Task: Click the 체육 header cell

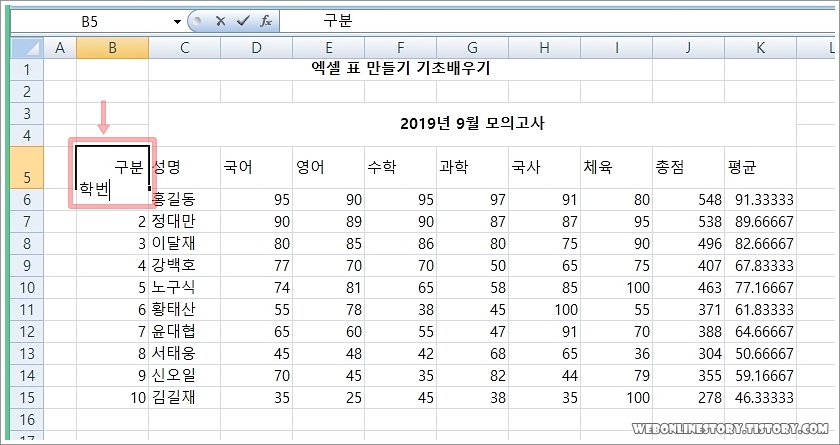Action: (617, 168)
